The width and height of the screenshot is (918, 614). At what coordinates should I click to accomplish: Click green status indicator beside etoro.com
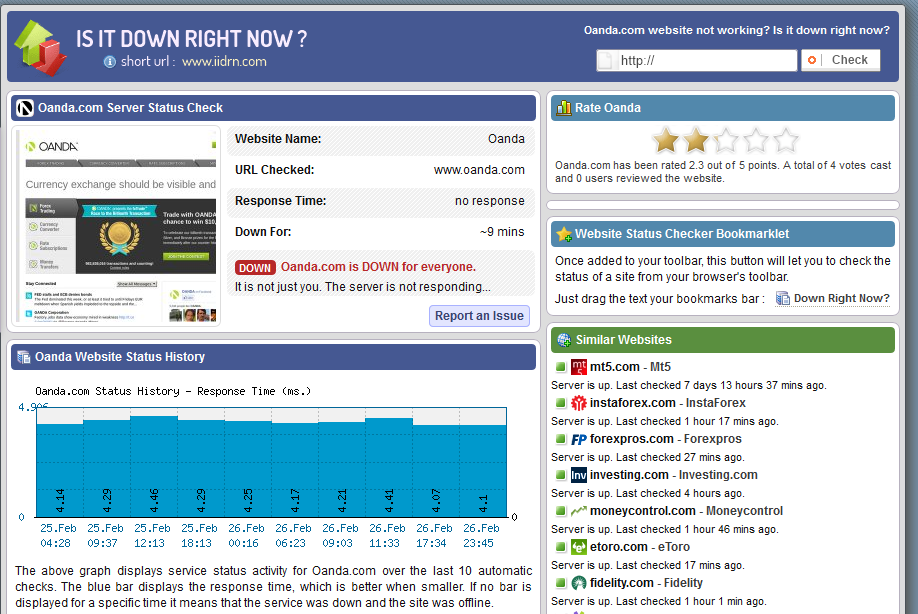point(560,547)
